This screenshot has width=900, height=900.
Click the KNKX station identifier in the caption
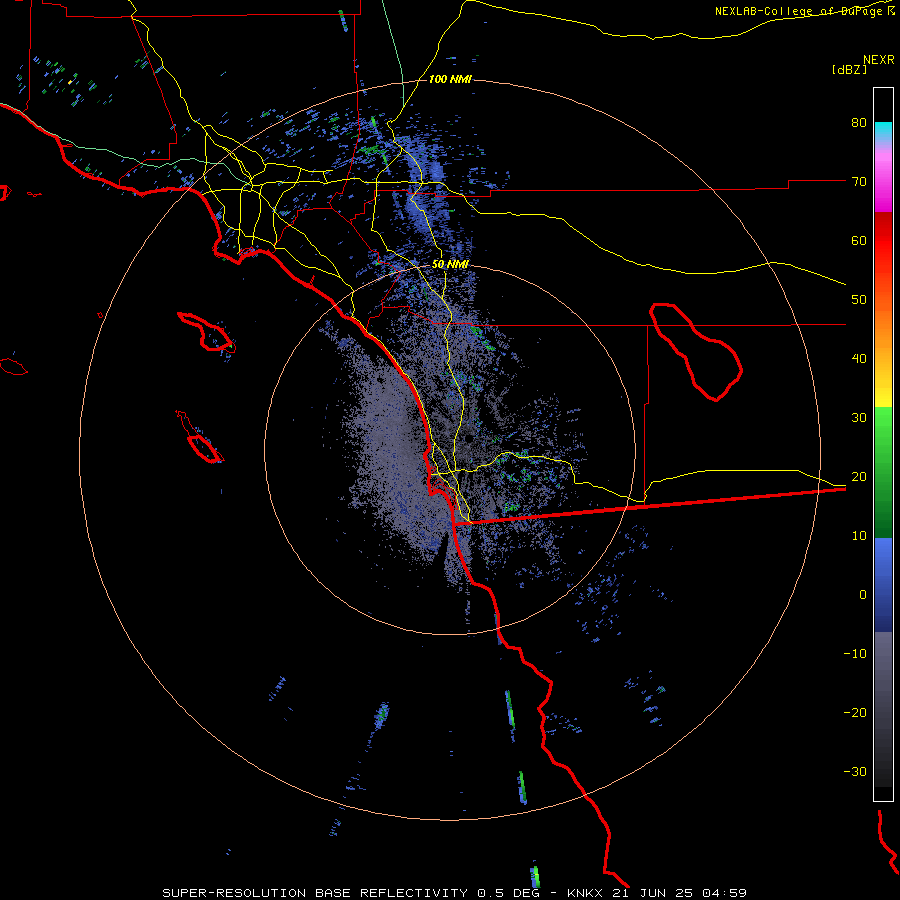[586, 893]
